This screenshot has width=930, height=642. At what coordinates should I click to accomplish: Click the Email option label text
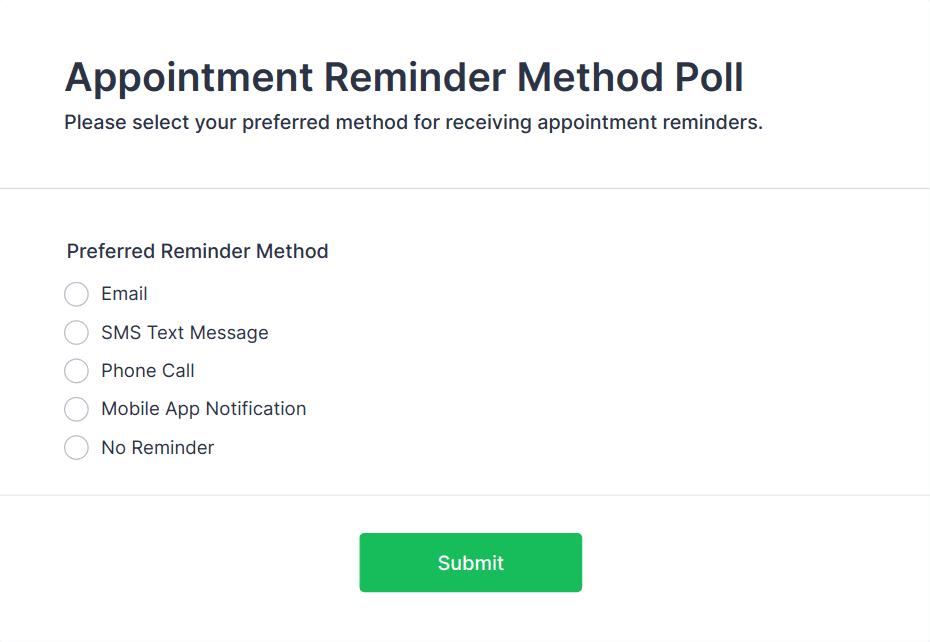(123, 294)
